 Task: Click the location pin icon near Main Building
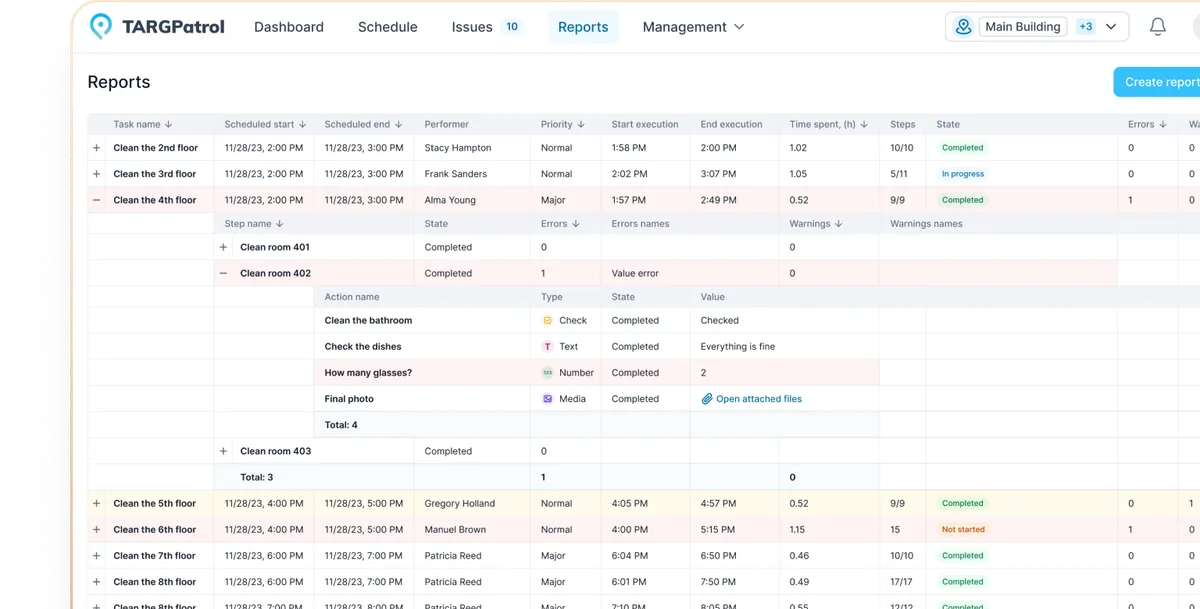[x=962, y=26]
